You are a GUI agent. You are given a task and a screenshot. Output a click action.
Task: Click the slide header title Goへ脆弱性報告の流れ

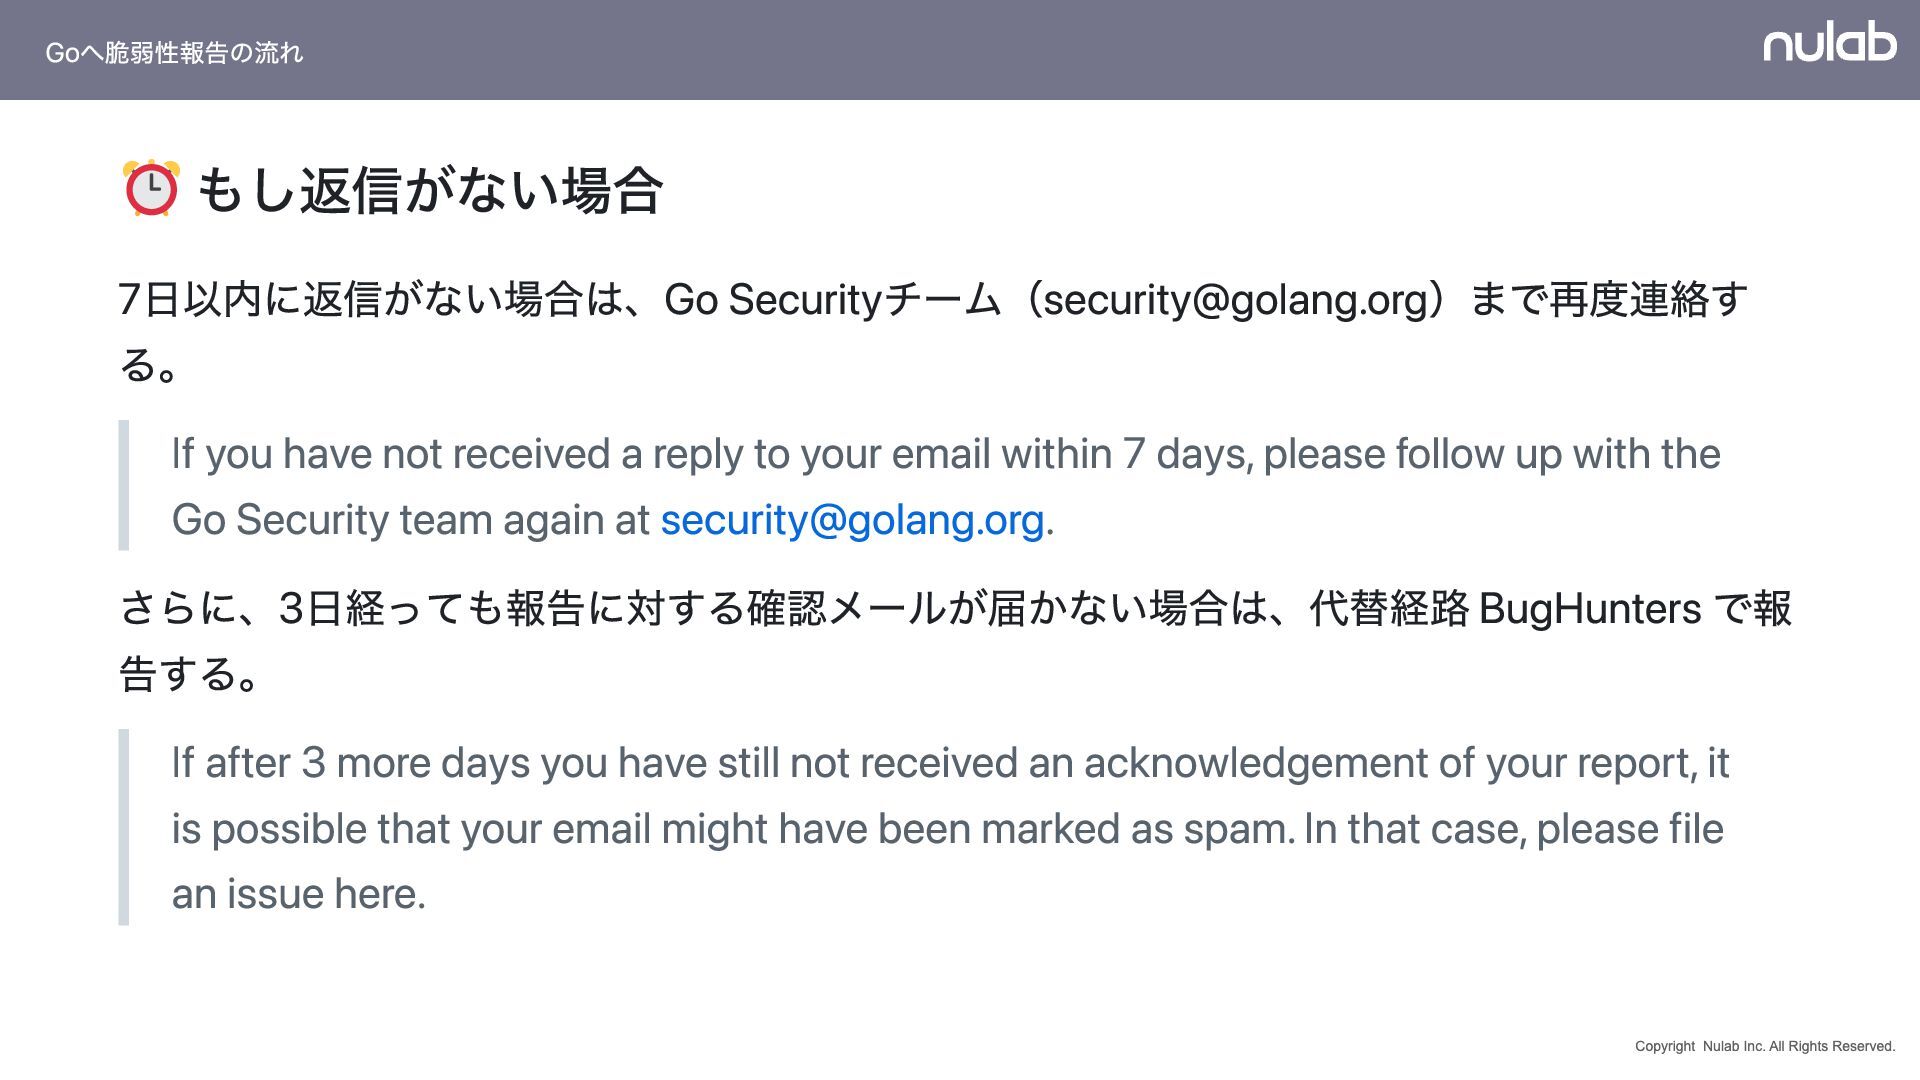pyautogui.click(x=174, y=53)
